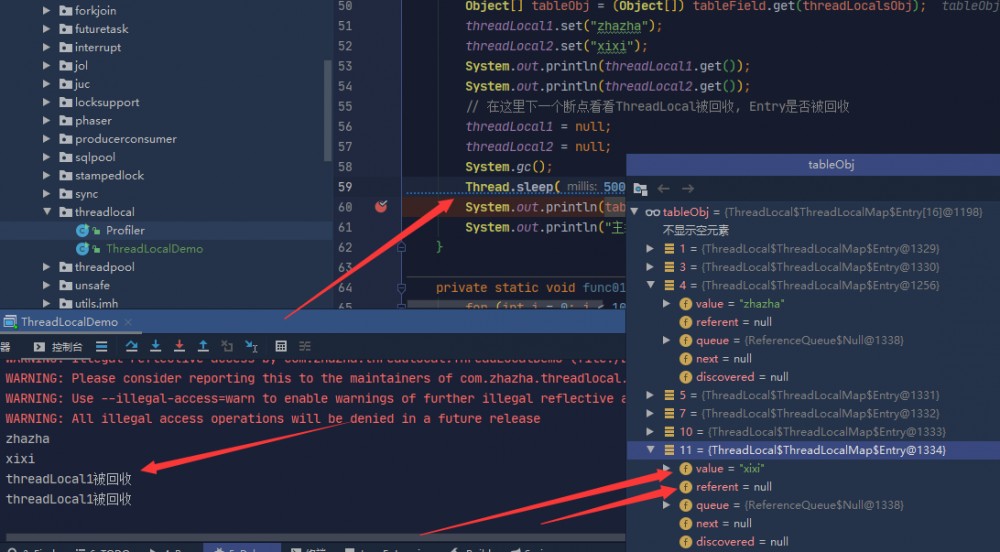
Task: Expand array entry 10 in tableObj
Action: click(x=650, y=432)
